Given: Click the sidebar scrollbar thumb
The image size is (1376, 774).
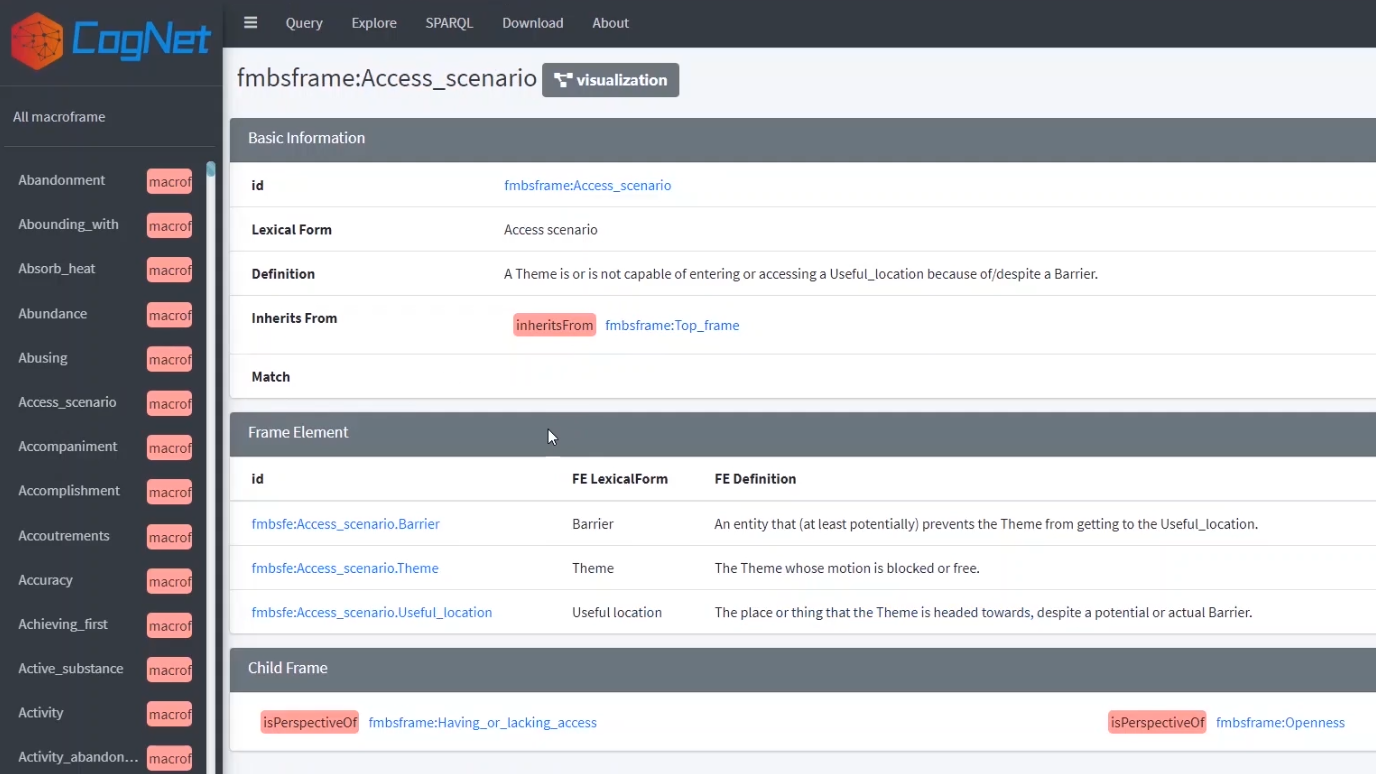Looking at the screenshot, I should (x=211, y=169).
